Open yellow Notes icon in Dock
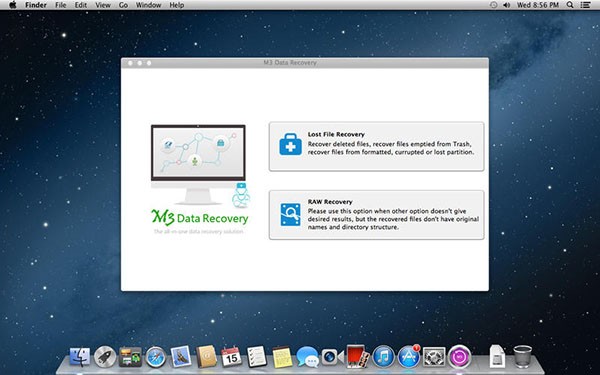600x375 pixels. pyautogui.click(x=282, y=357)
